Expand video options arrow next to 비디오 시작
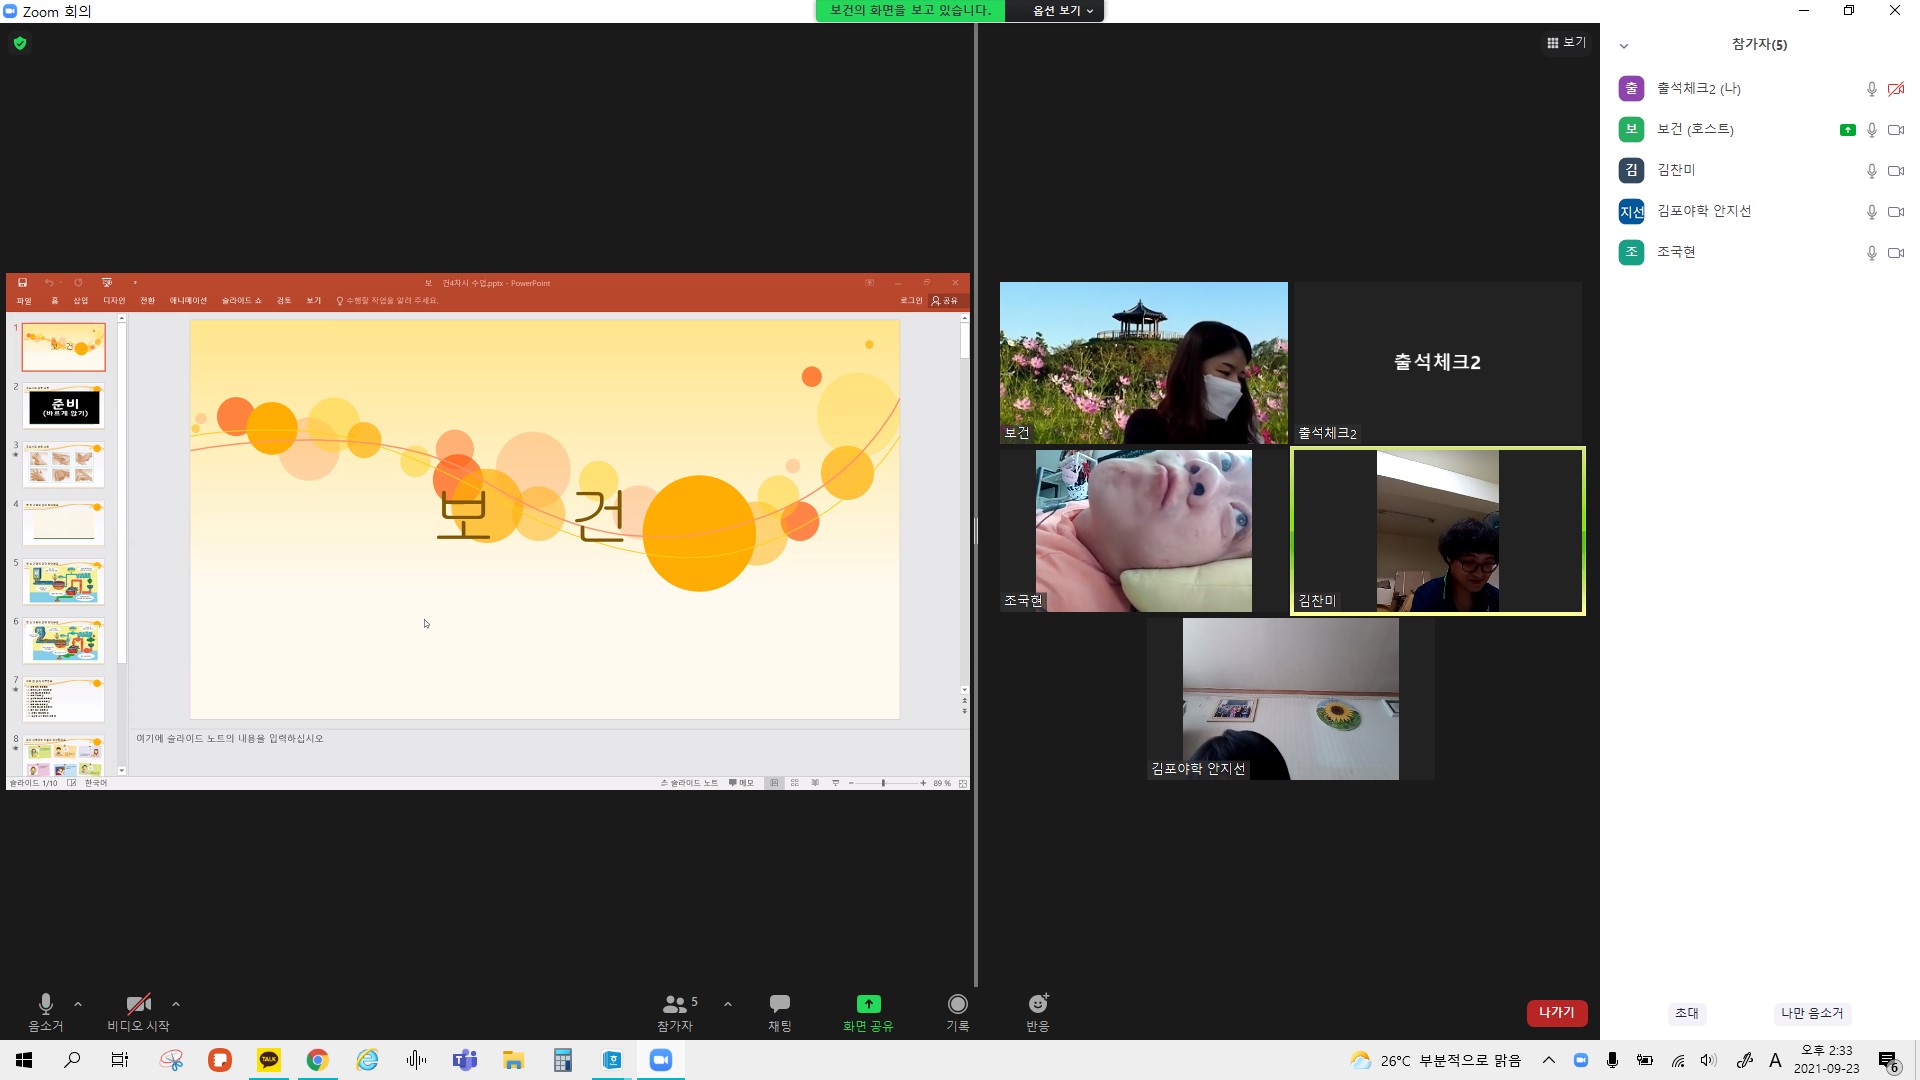The width and height of the screenshot is (1920, 1080). pos(176,1004)
